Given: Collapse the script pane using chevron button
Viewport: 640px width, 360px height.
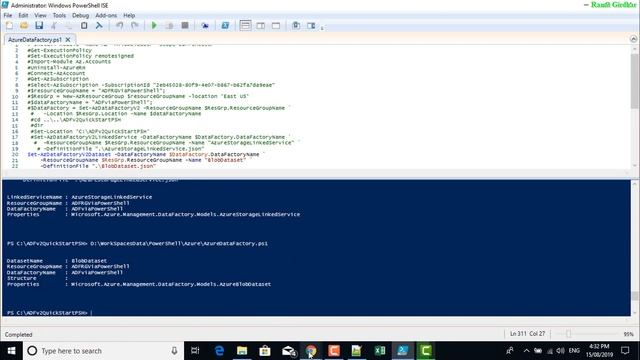Looking at the screenshot, I should coord(633,39).
